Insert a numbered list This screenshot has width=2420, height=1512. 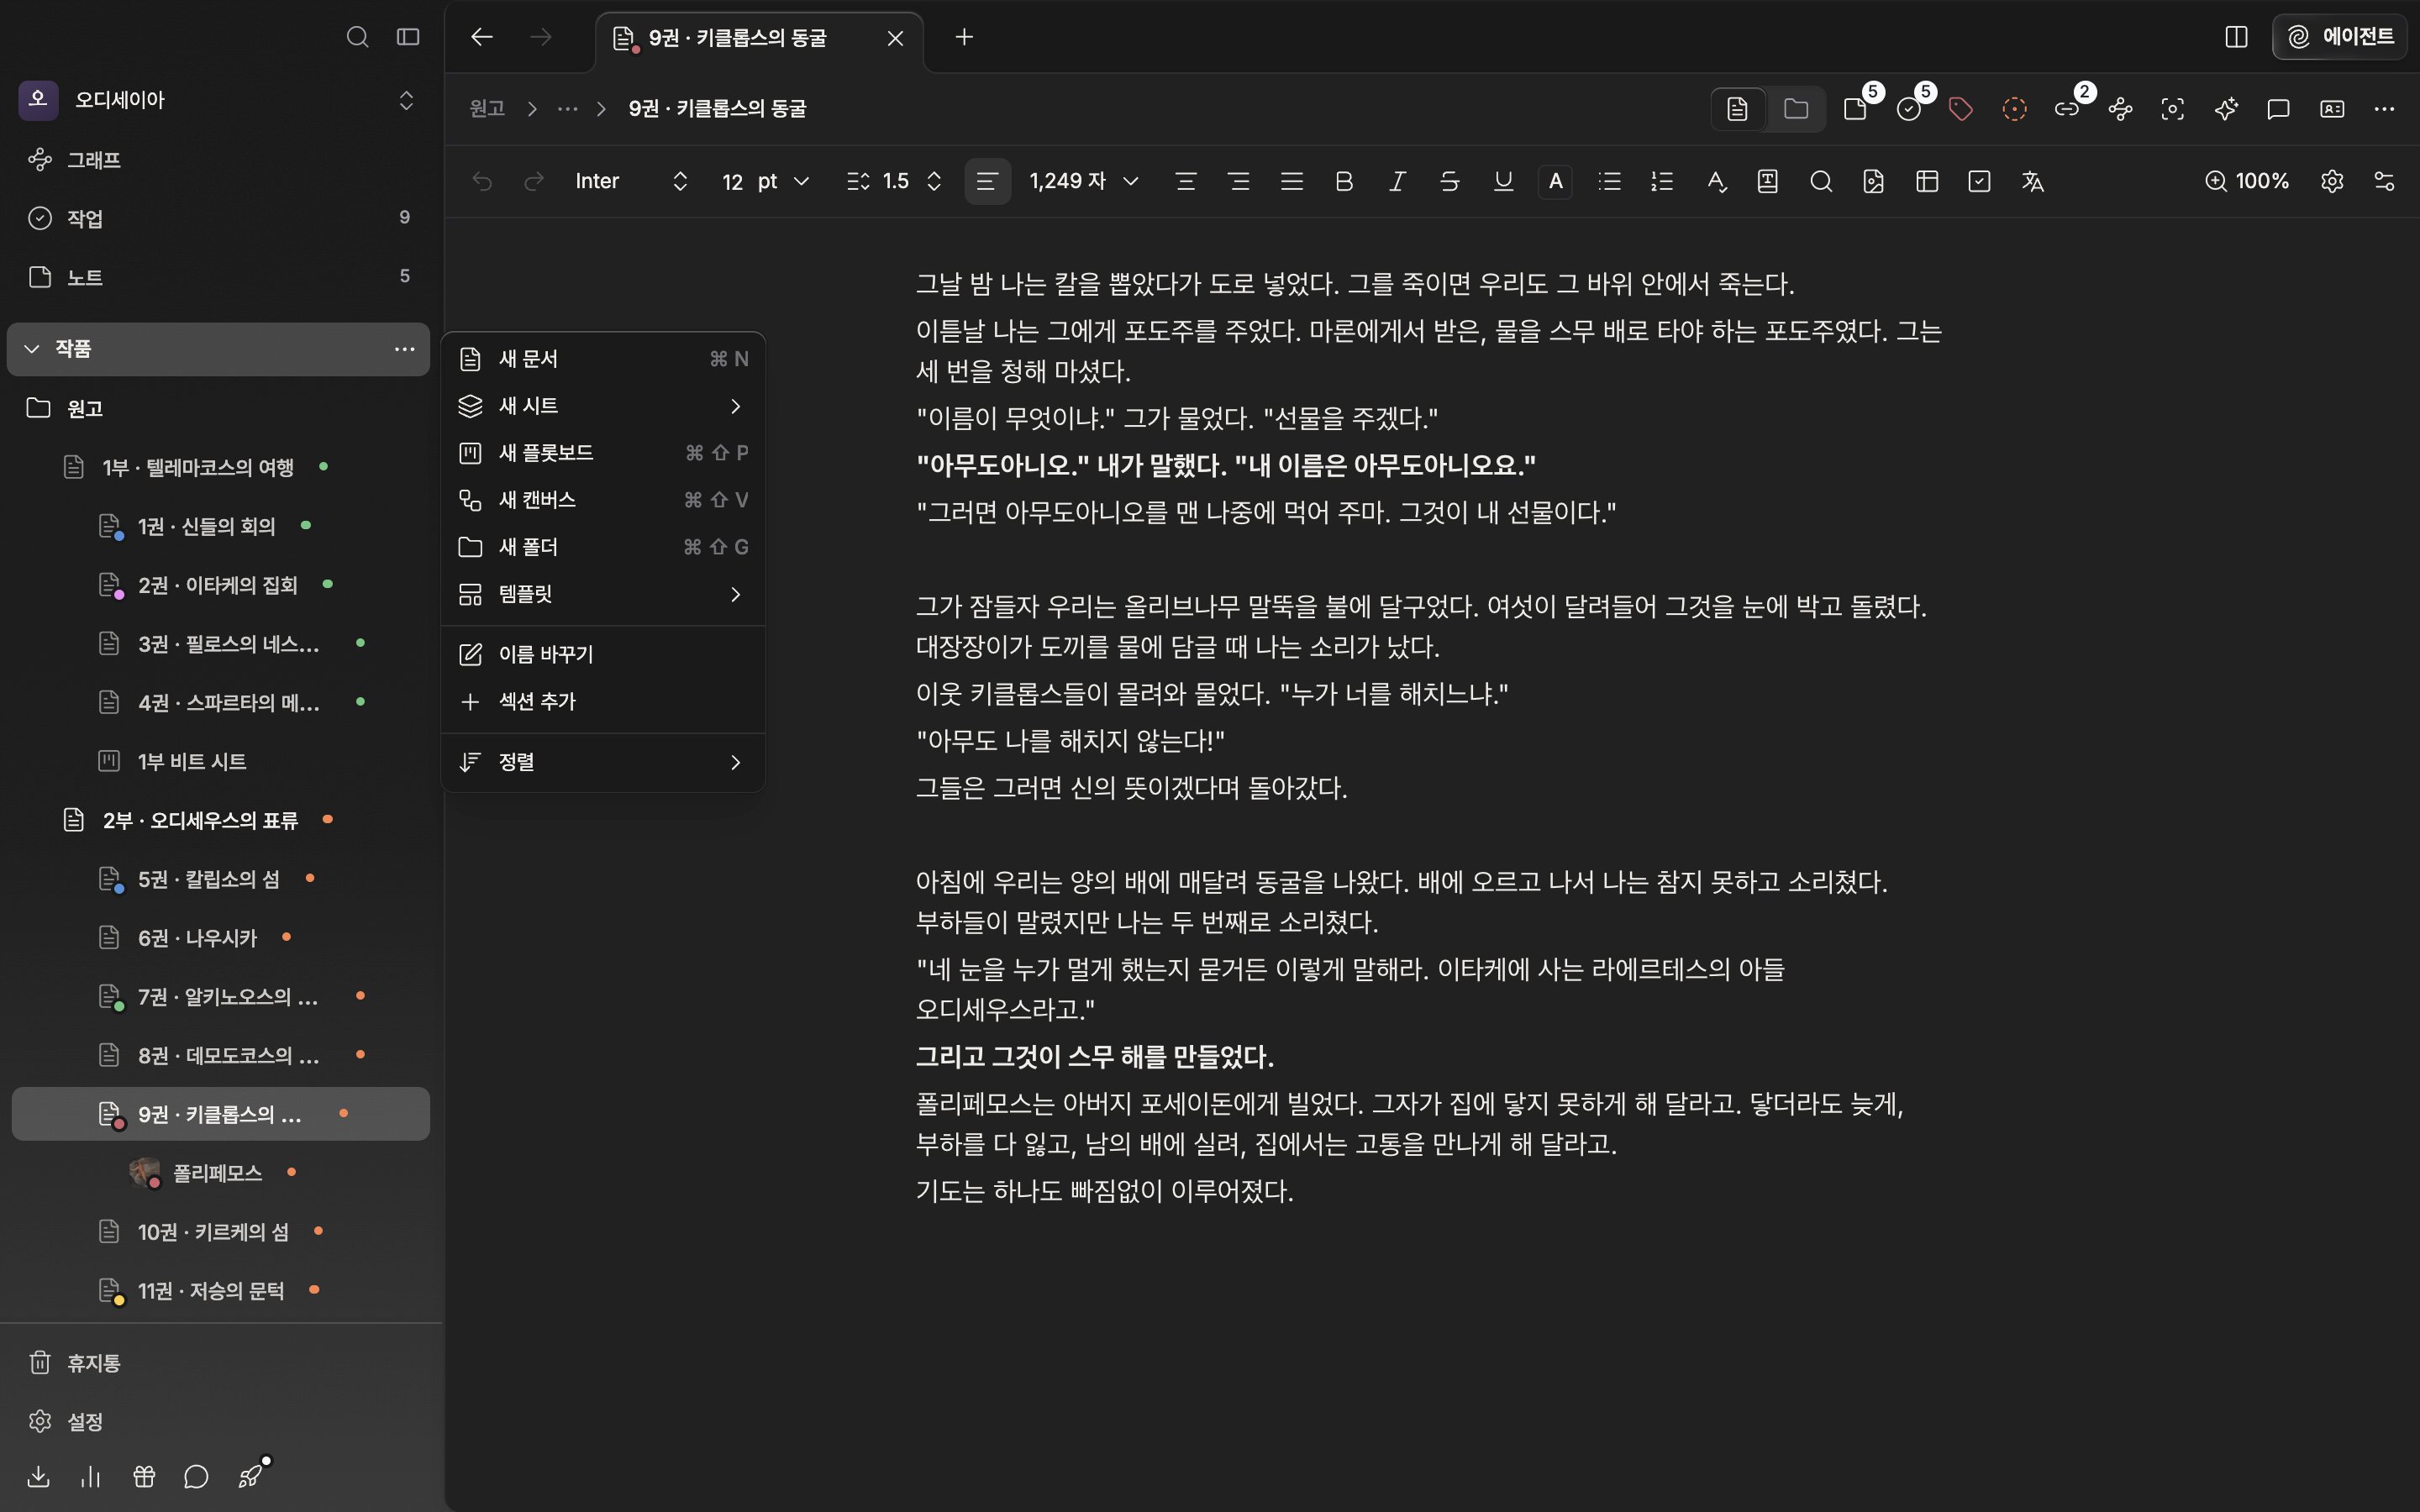[x=1662, y=181]
